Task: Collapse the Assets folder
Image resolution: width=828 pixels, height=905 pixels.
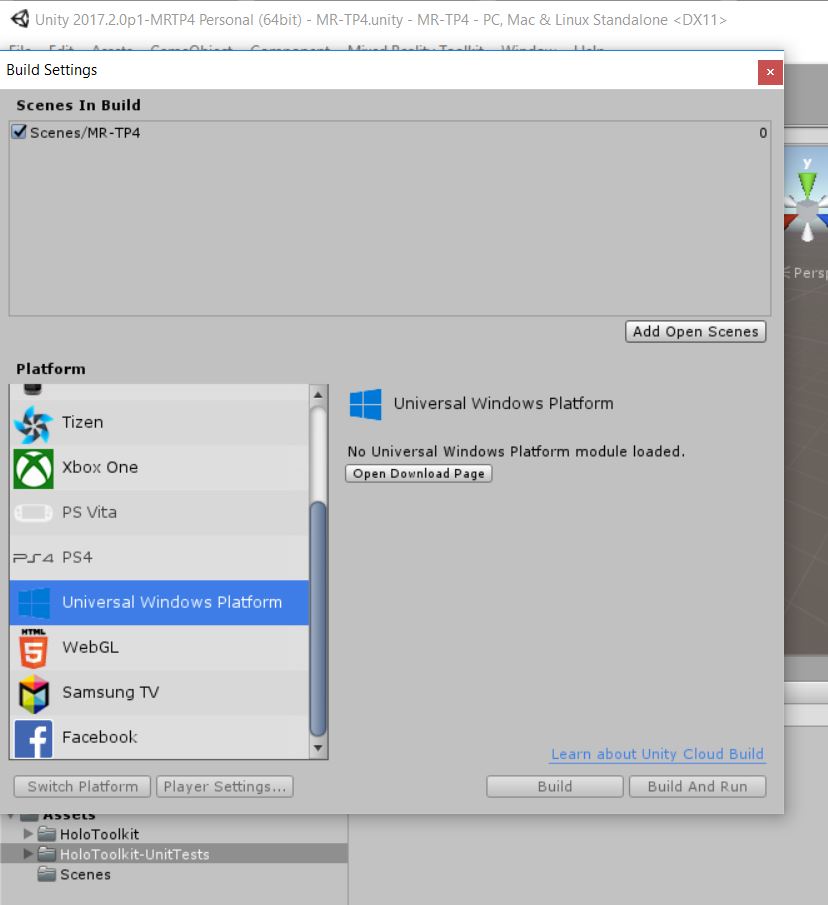Action: coord(9,814)
